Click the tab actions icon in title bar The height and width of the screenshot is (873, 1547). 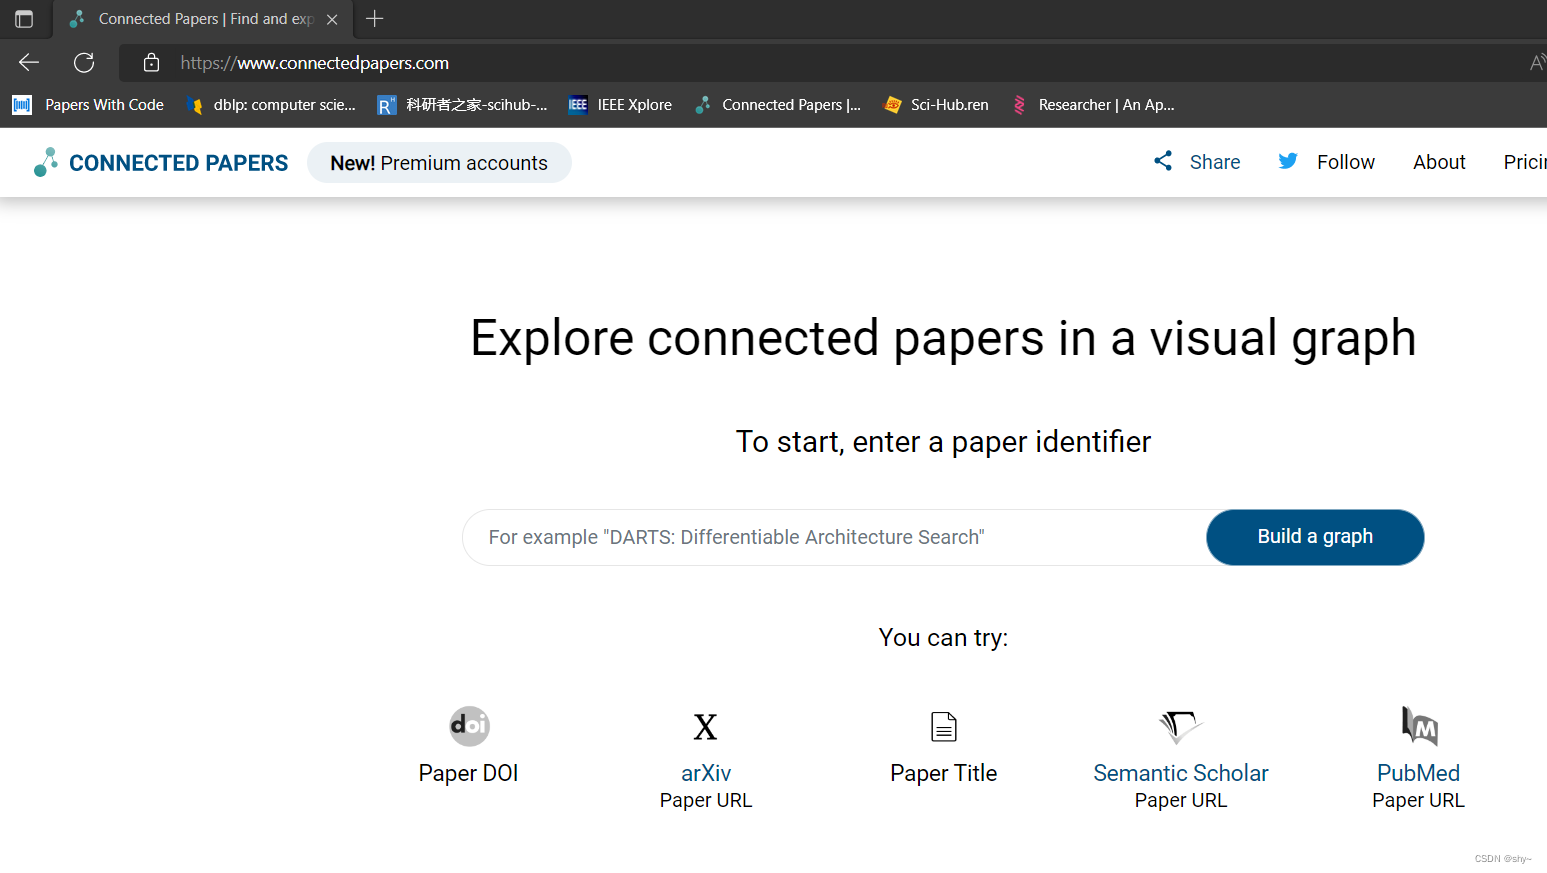pos(24,19)
